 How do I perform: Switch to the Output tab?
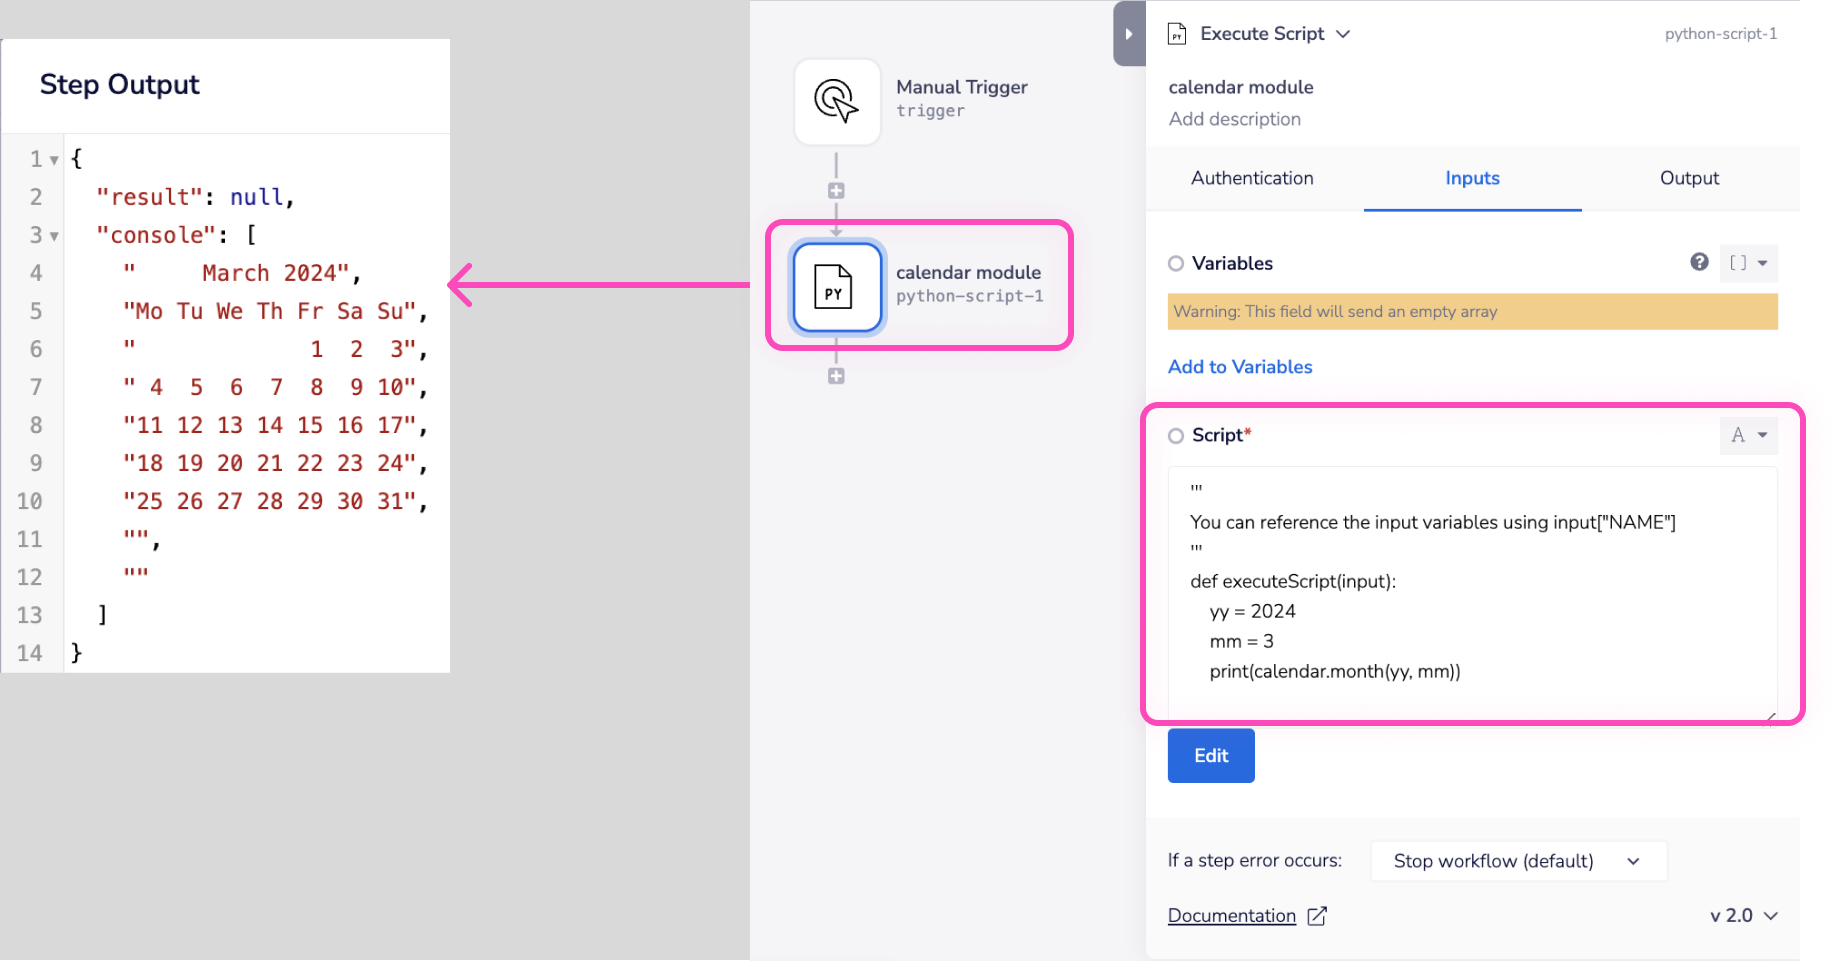1689,178
